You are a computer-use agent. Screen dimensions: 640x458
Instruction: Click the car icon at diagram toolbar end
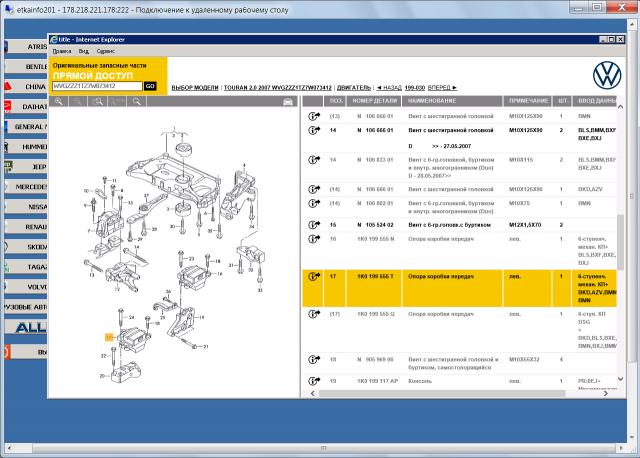(x=288, y=102)
